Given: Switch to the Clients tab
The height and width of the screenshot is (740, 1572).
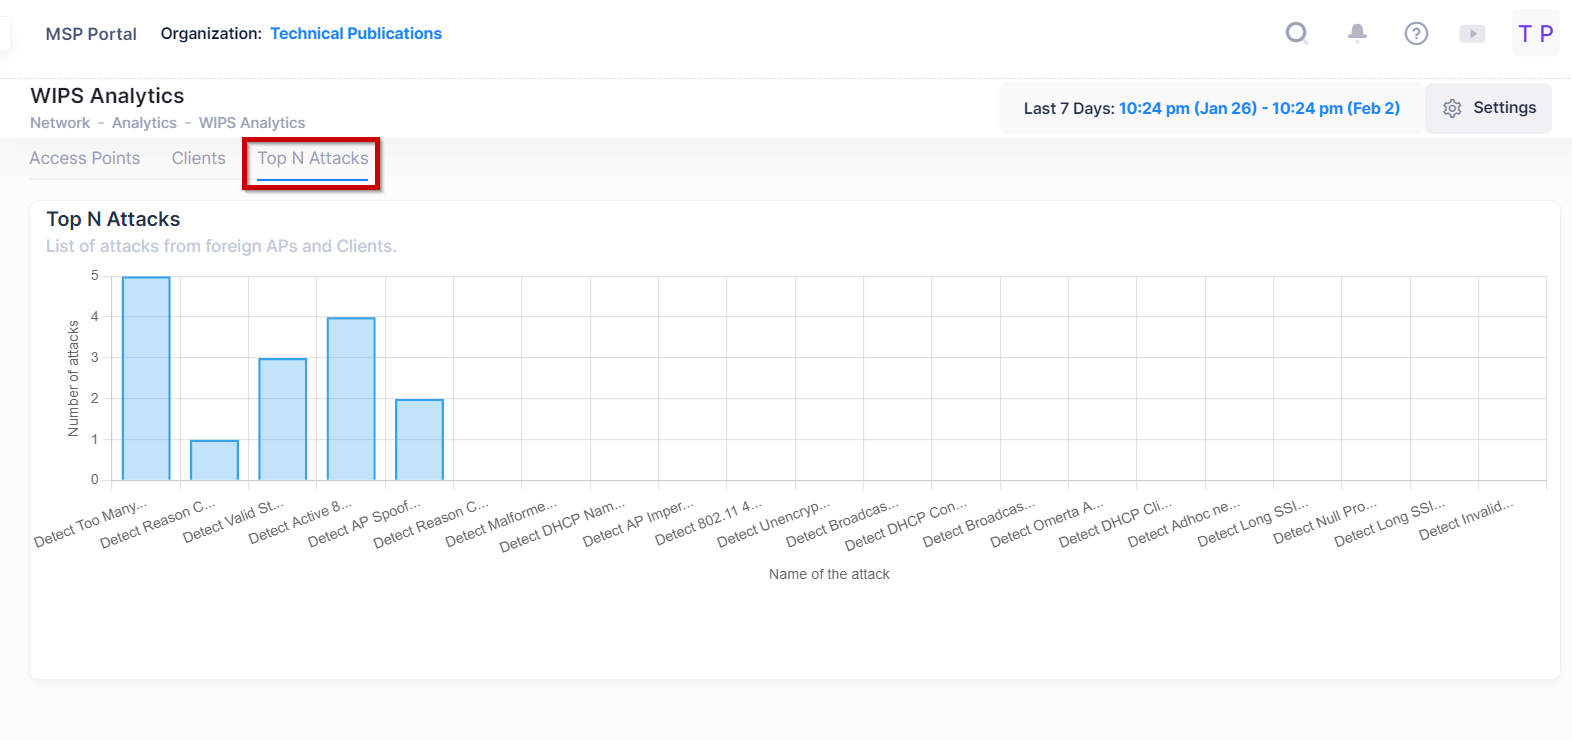Looking at the screenshot, I should point(198,158).
